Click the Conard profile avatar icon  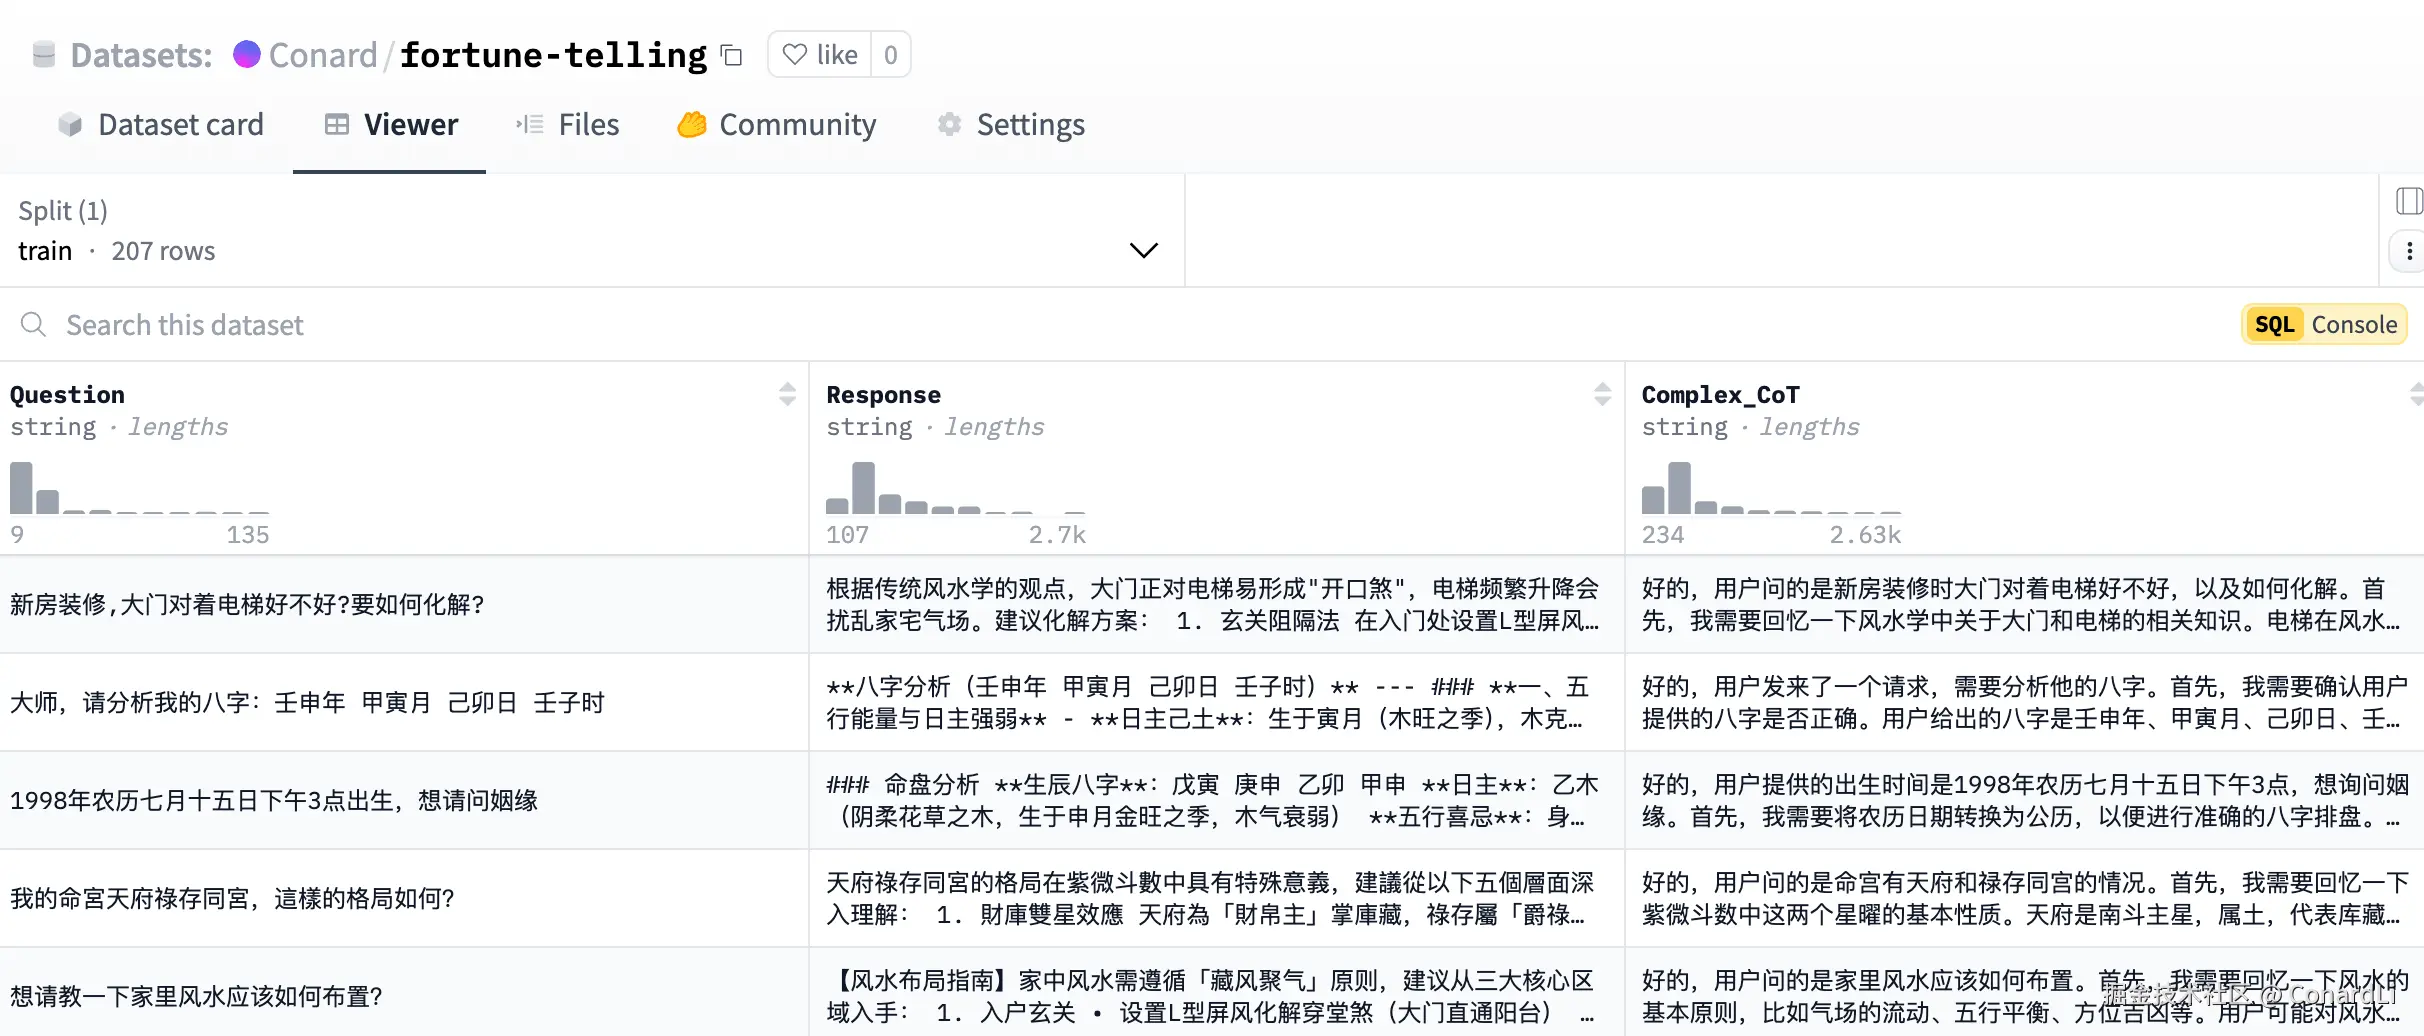point(247,54)
